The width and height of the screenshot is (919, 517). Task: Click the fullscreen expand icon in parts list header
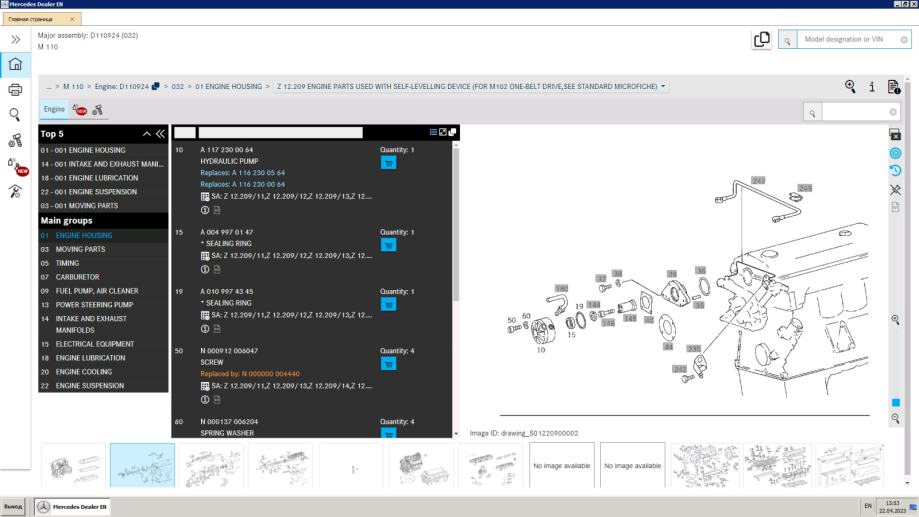[x=443, y=132]
